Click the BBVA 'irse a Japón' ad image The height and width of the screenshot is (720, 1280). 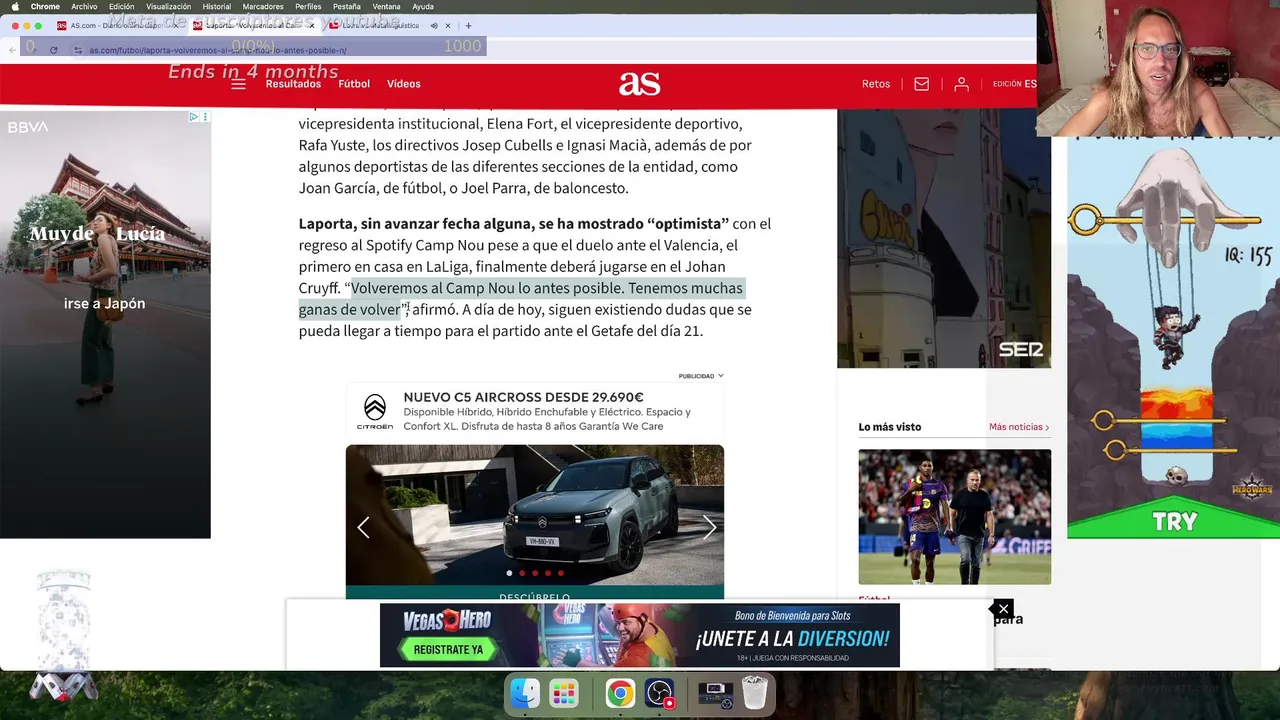click(x=105, y=324)
